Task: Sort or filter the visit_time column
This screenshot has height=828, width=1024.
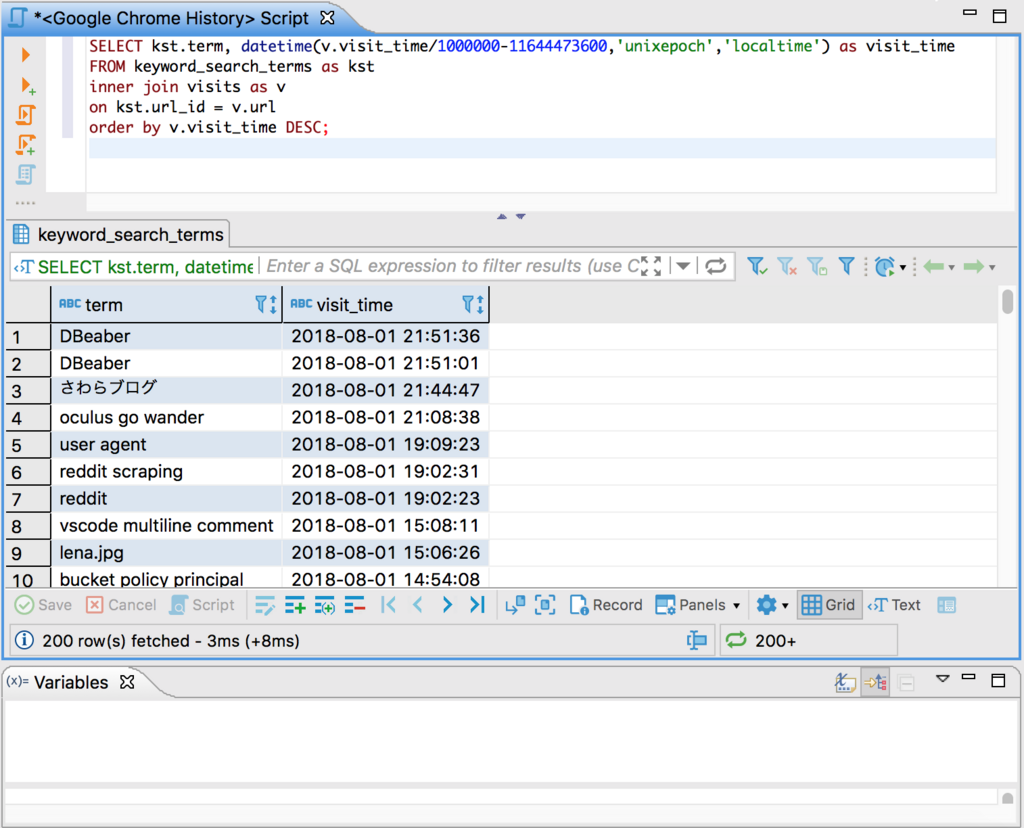Action: tap(473, 304)
